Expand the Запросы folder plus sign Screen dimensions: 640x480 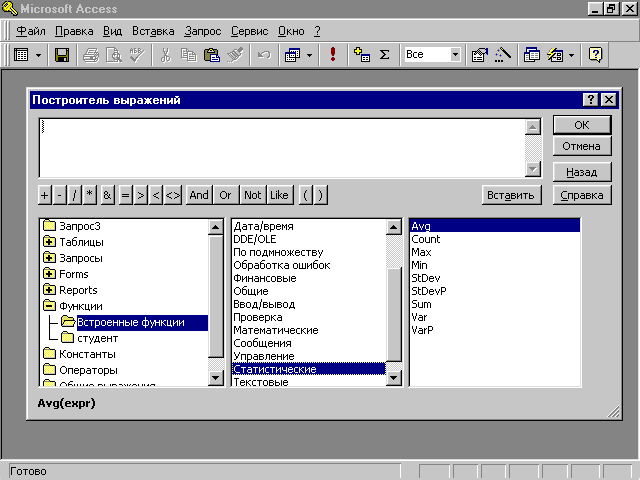(49, 258)
